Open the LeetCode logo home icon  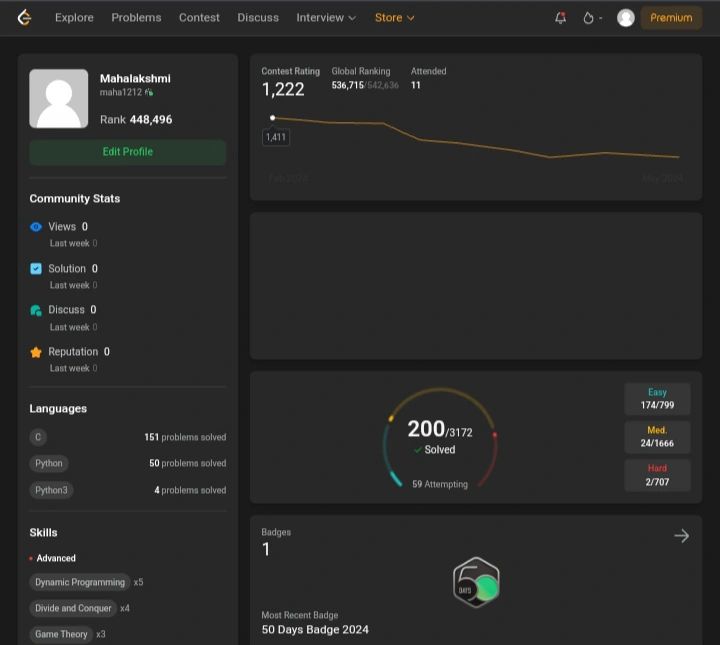pyautogui.click(x=24, y=18)
